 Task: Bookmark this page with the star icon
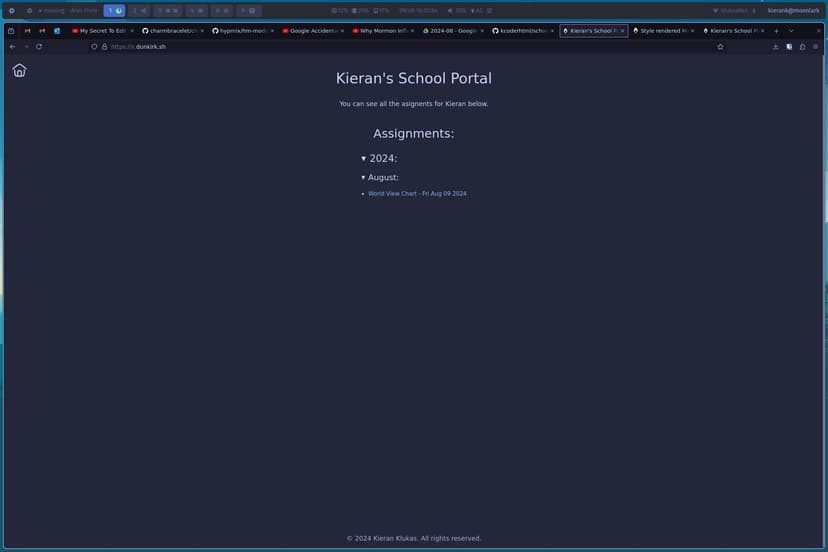720,46
